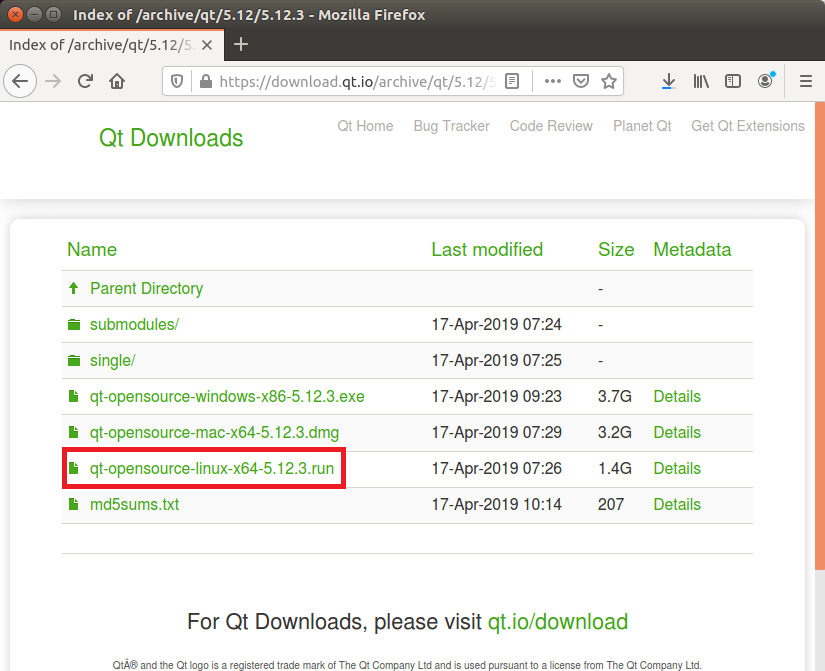Viewport: 825px width, 671px height.
Task: Open the single/ folder
Action: pos(113,360)
